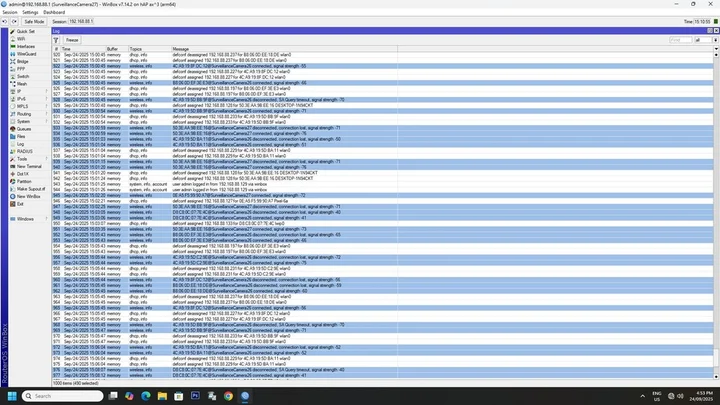Detach the Log panel window
Screen dimensions: 720x405
coord(710,31)
